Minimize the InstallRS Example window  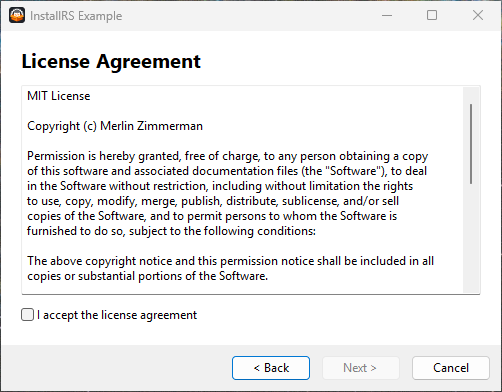(387, 15)
